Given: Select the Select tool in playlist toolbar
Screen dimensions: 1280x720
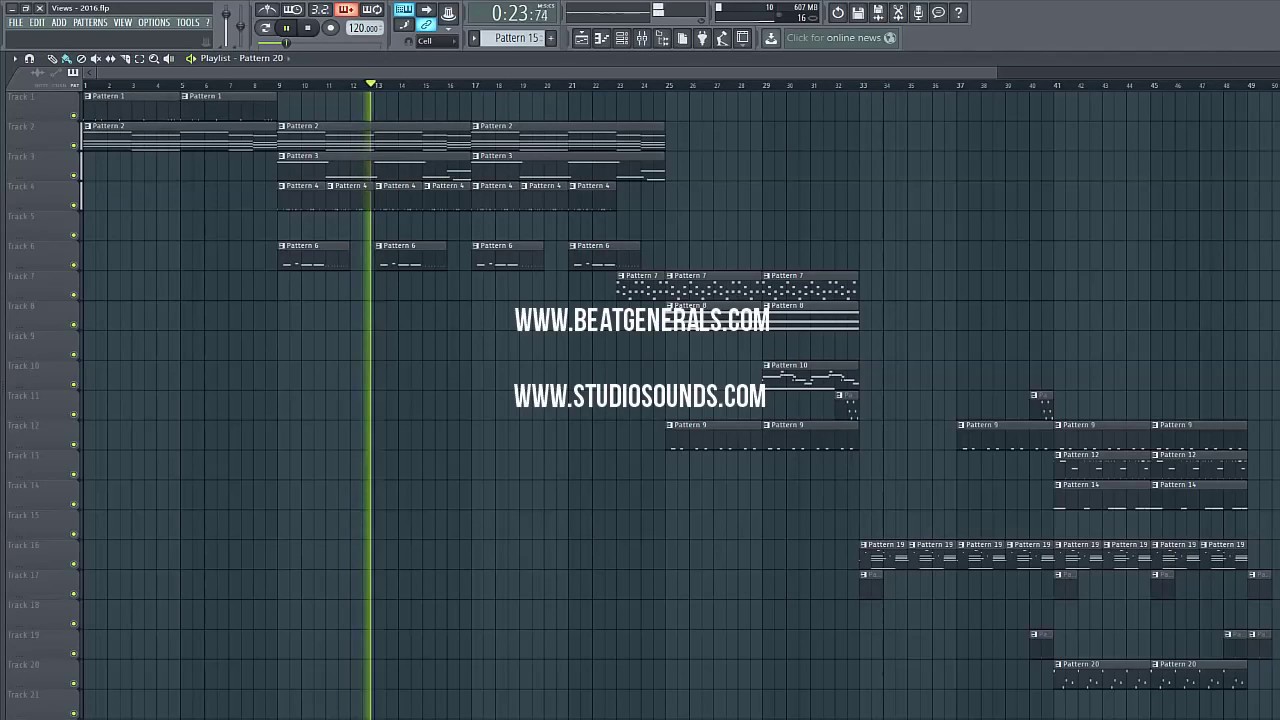Looking at the screenshot, I should [x=139, y=58].
